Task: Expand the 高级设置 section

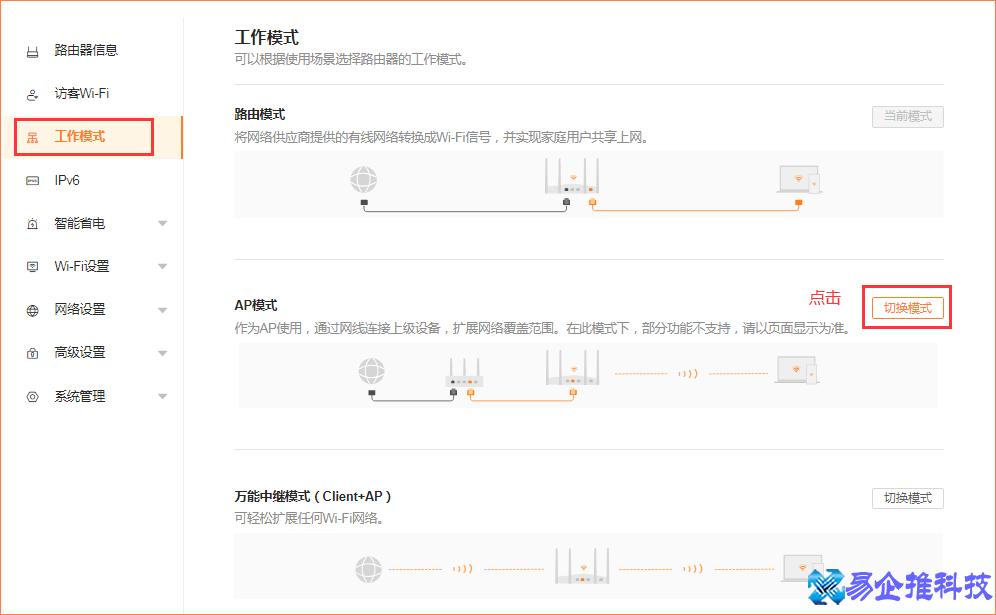Action: pos(162,352)
